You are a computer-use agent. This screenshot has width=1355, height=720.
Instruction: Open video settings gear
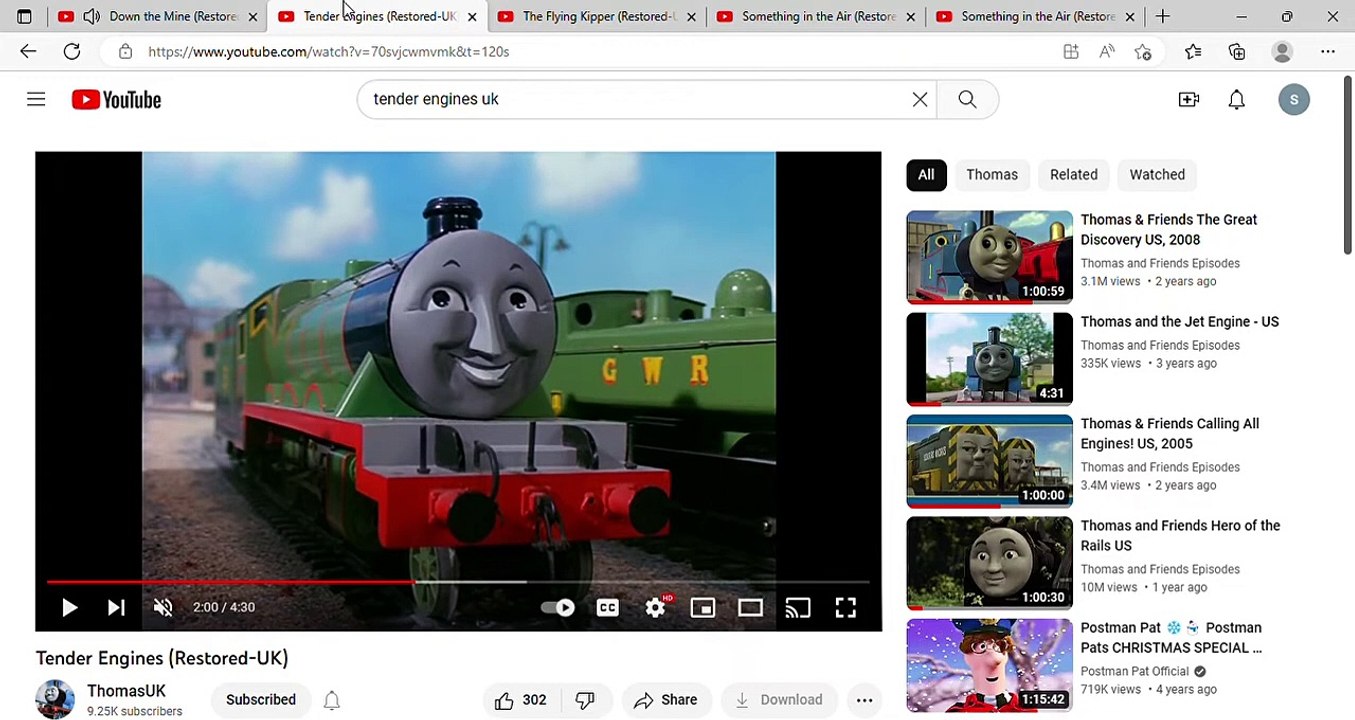click(655, 607)
